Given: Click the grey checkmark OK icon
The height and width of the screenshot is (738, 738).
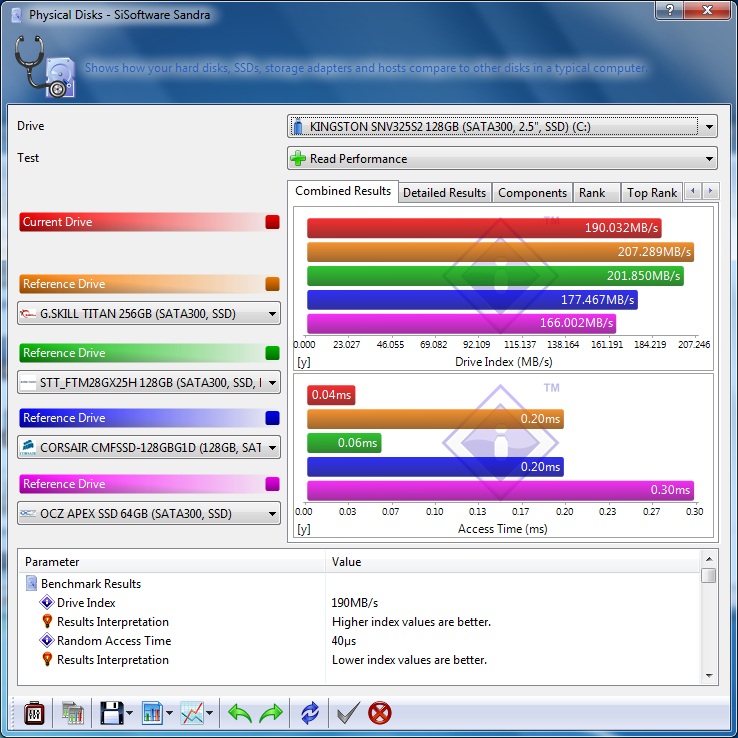Looking at the screenshot, I should (349, 714).
